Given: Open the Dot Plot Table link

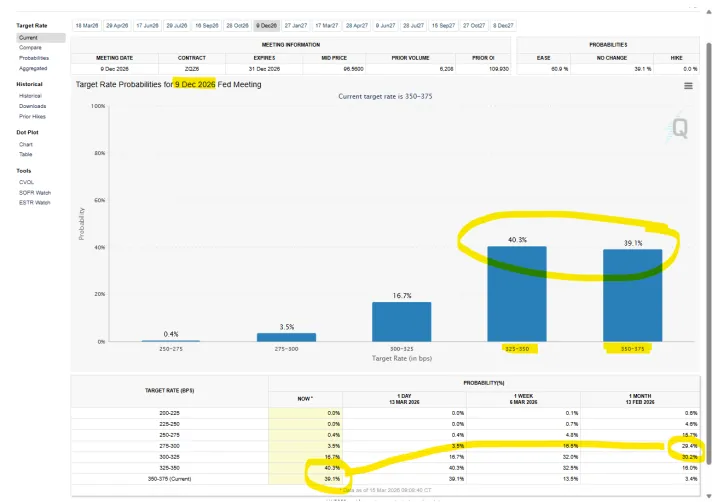Looking at the screenshot, I should [26, 154].
